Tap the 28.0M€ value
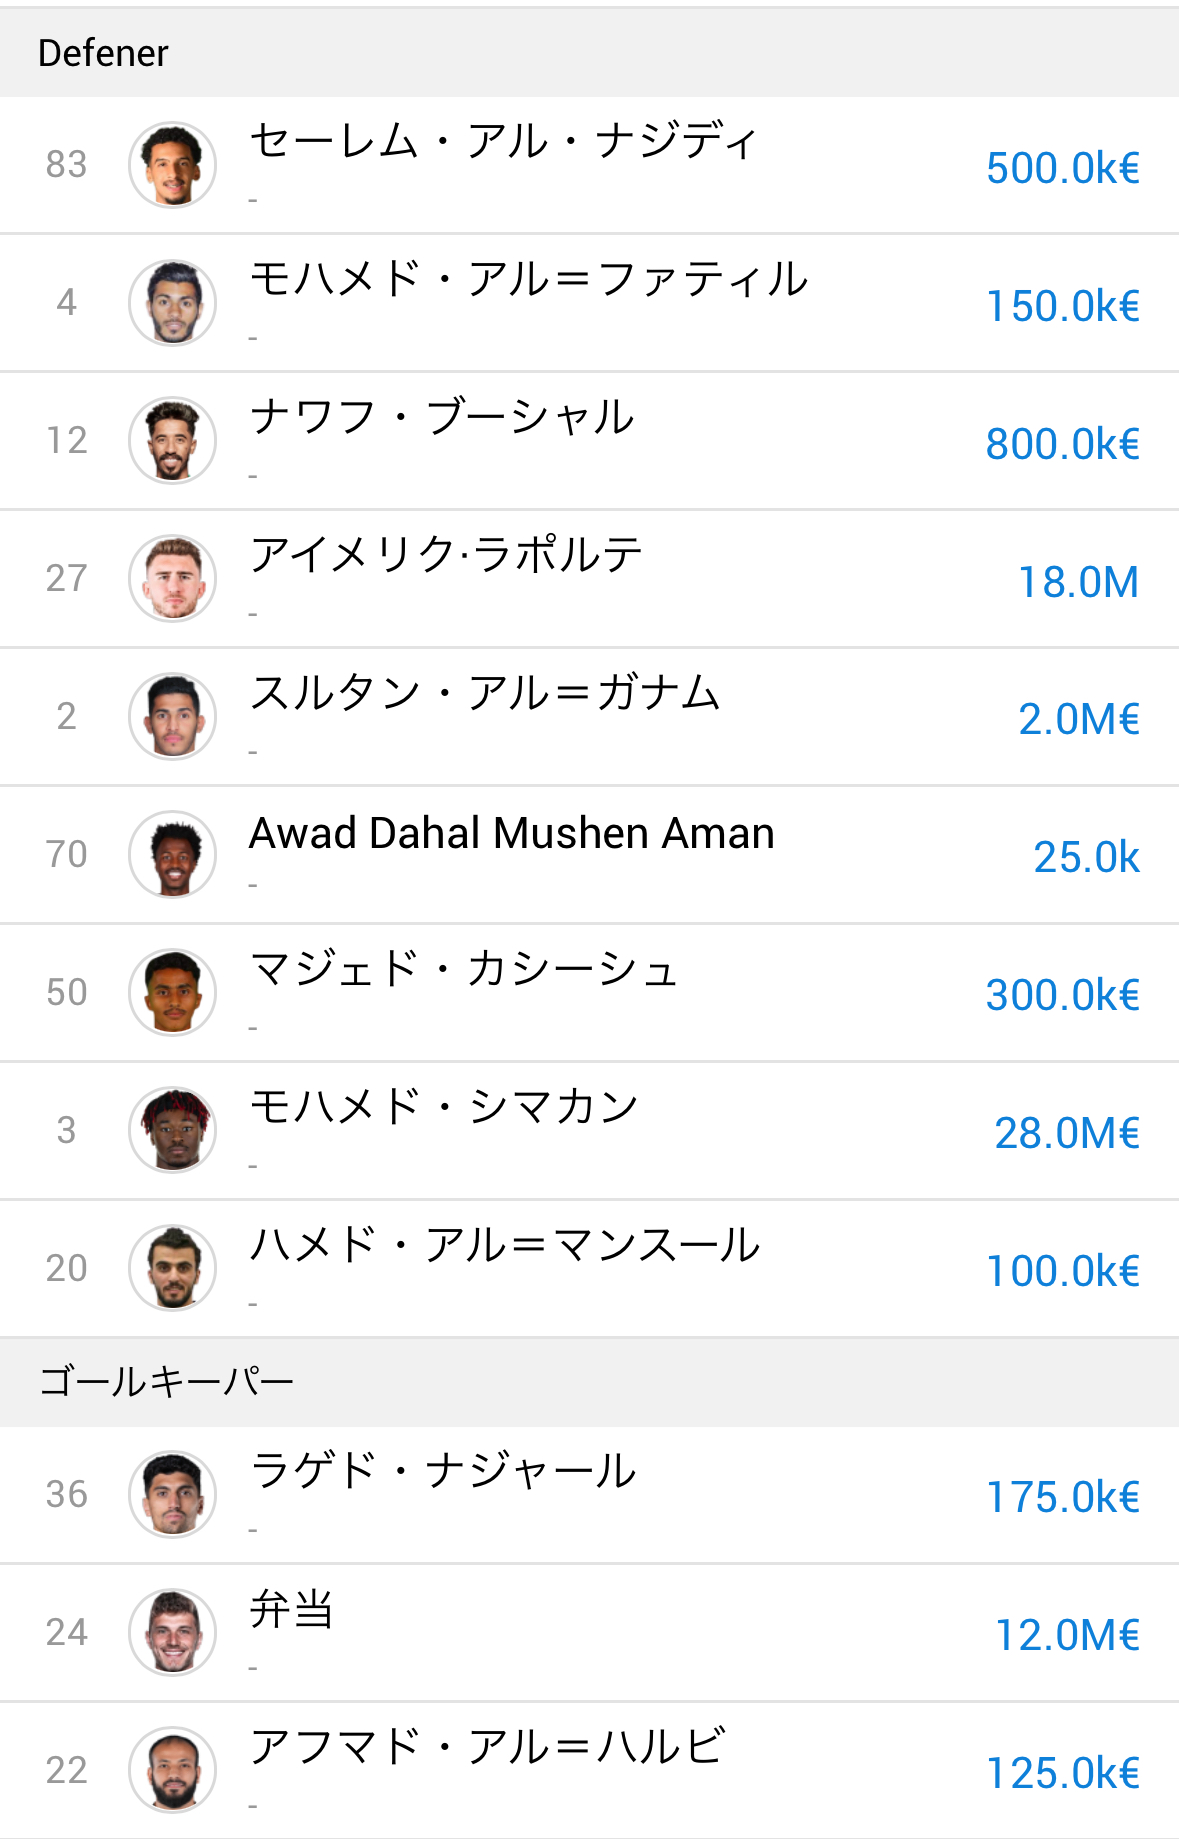This screenshot has height=1839, width=1179. pyautogui.click(x=1067, y=1133)
